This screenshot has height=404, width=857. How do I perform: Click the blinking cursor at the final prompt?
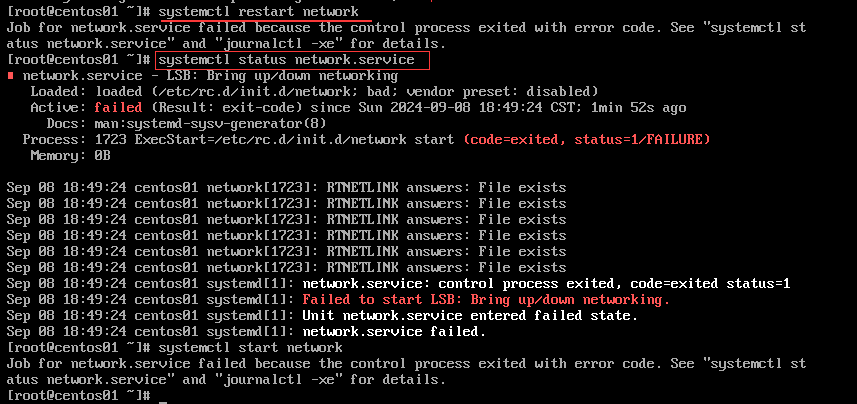point(162,401)
